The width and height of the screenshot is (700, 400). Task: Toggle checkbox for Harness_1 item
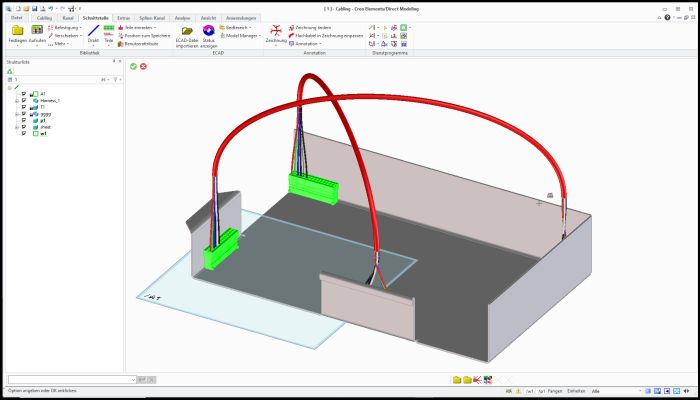(24, 99)
